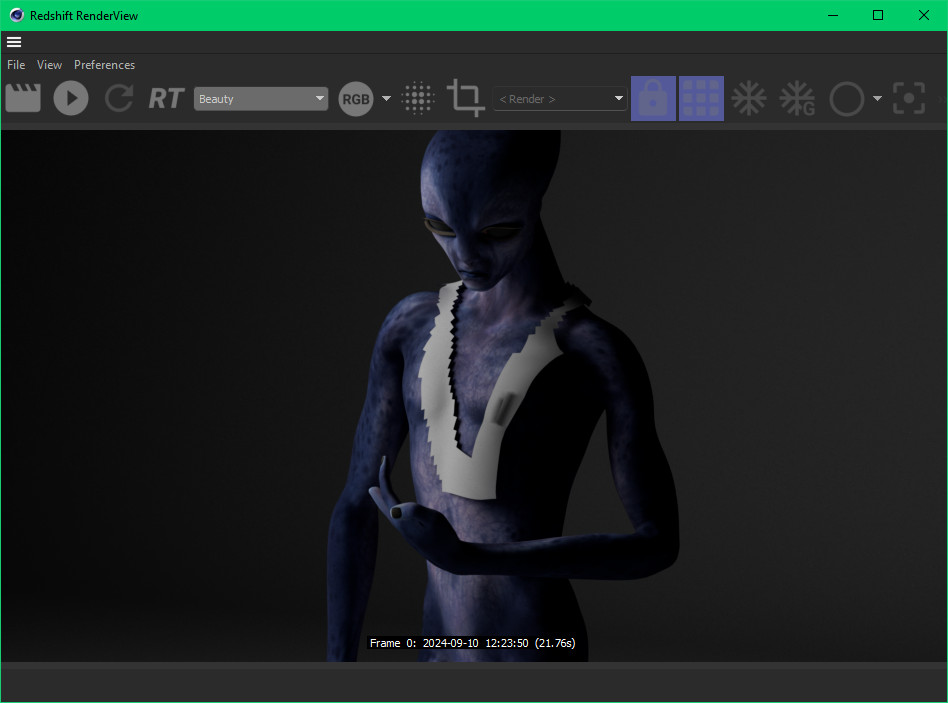Click the rendered alien image

pos(474,396)
